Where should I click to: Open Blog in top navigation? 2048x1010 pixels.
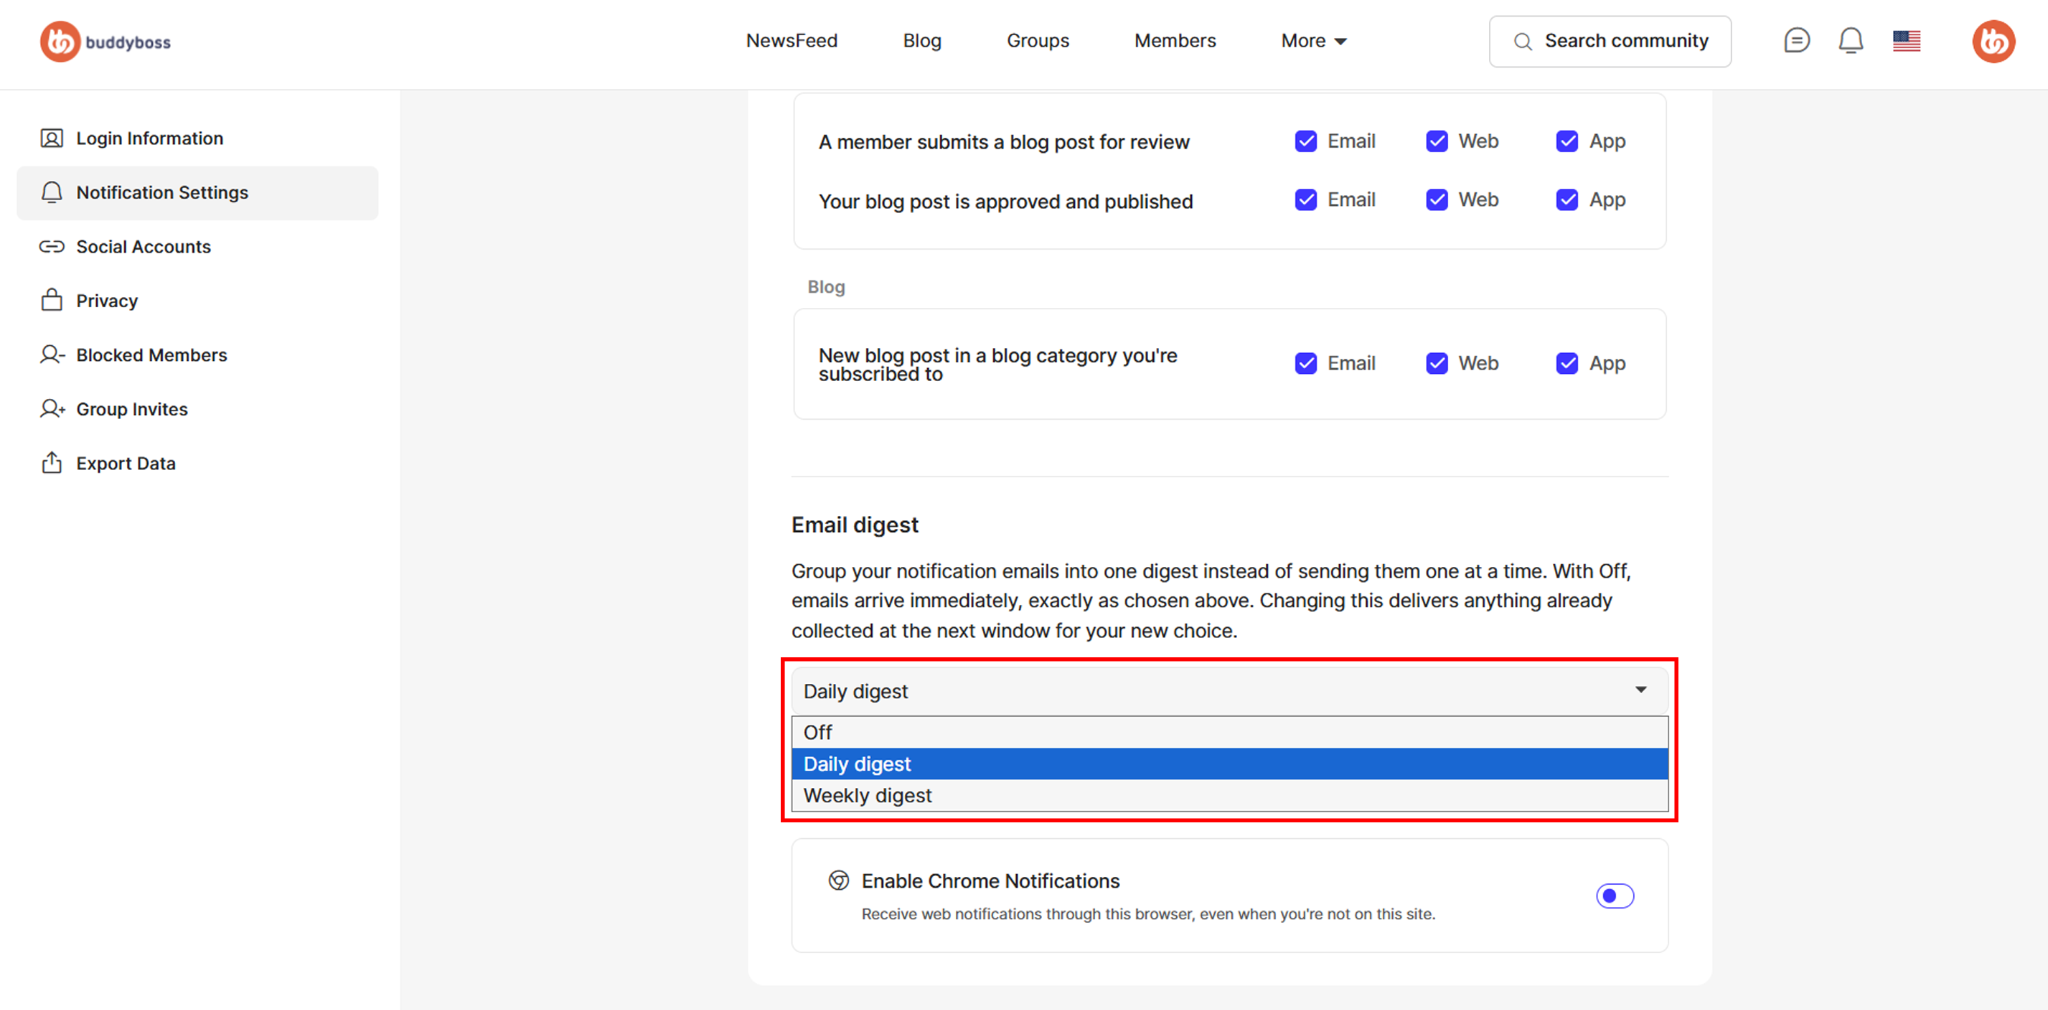click(922, 41)
